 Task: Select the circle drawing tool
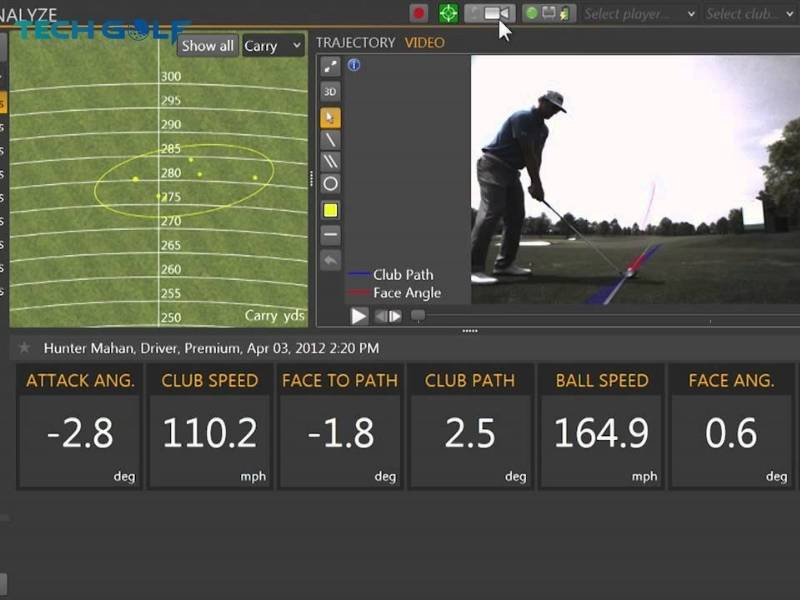point(330,184)
